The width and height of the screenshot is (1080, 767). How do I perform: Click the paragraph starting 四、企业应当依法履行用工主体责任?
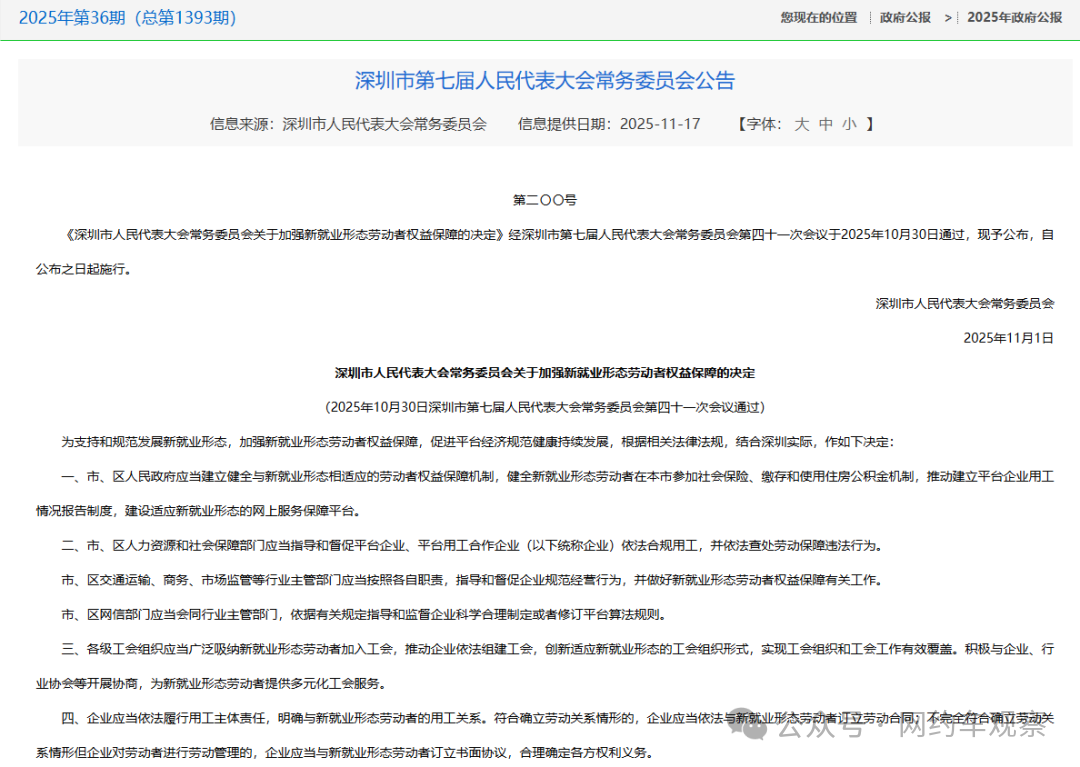[x=545, y=735]
